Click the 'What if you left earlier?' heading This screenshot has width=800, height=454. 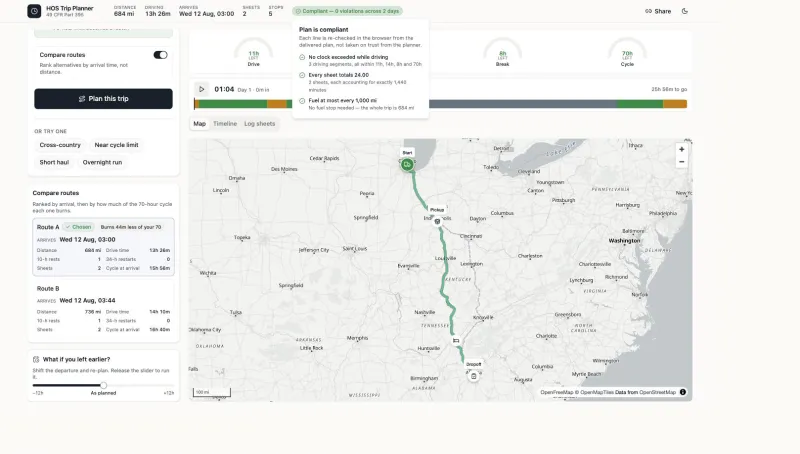(x=76, y=359)
